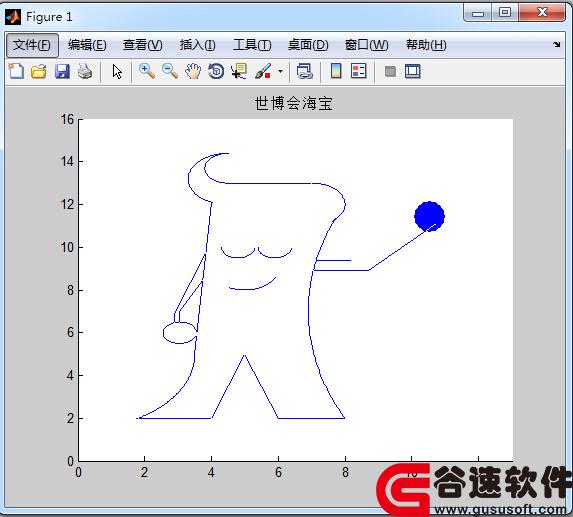Click the MATLAB logo in the title bar

(x=13, y=17)
